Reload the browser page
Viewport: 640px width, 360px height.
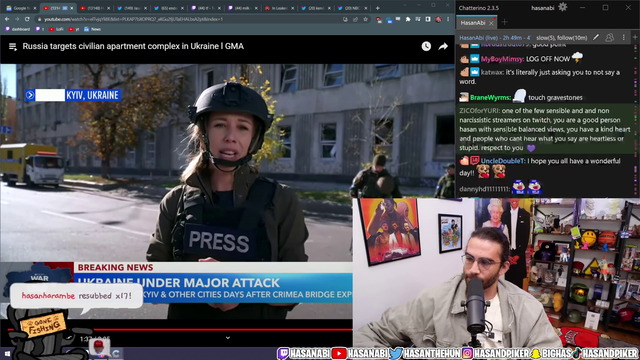click(x=27, y=19)
